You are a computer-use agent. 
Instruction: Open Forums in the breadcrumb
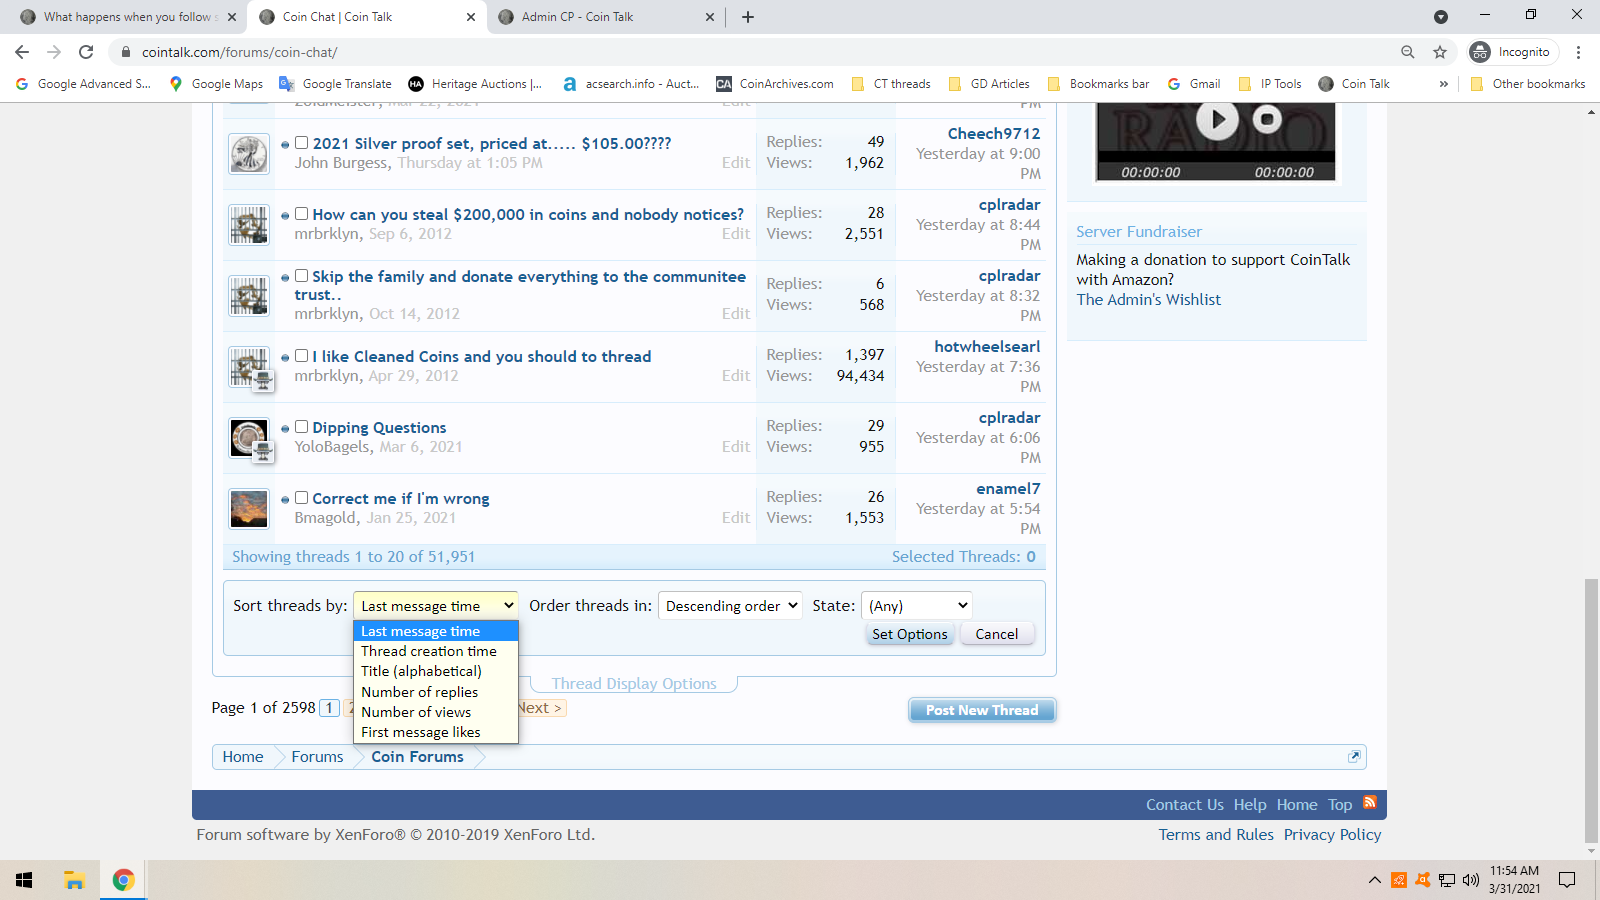pyautogui.click(x=317, y=757)
